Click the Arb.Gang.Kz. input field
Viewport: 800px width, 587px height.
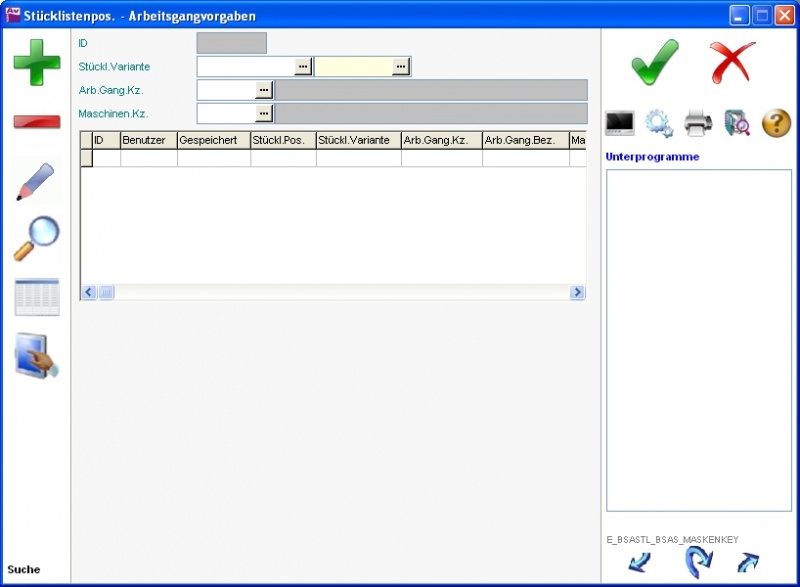[226, 90]
